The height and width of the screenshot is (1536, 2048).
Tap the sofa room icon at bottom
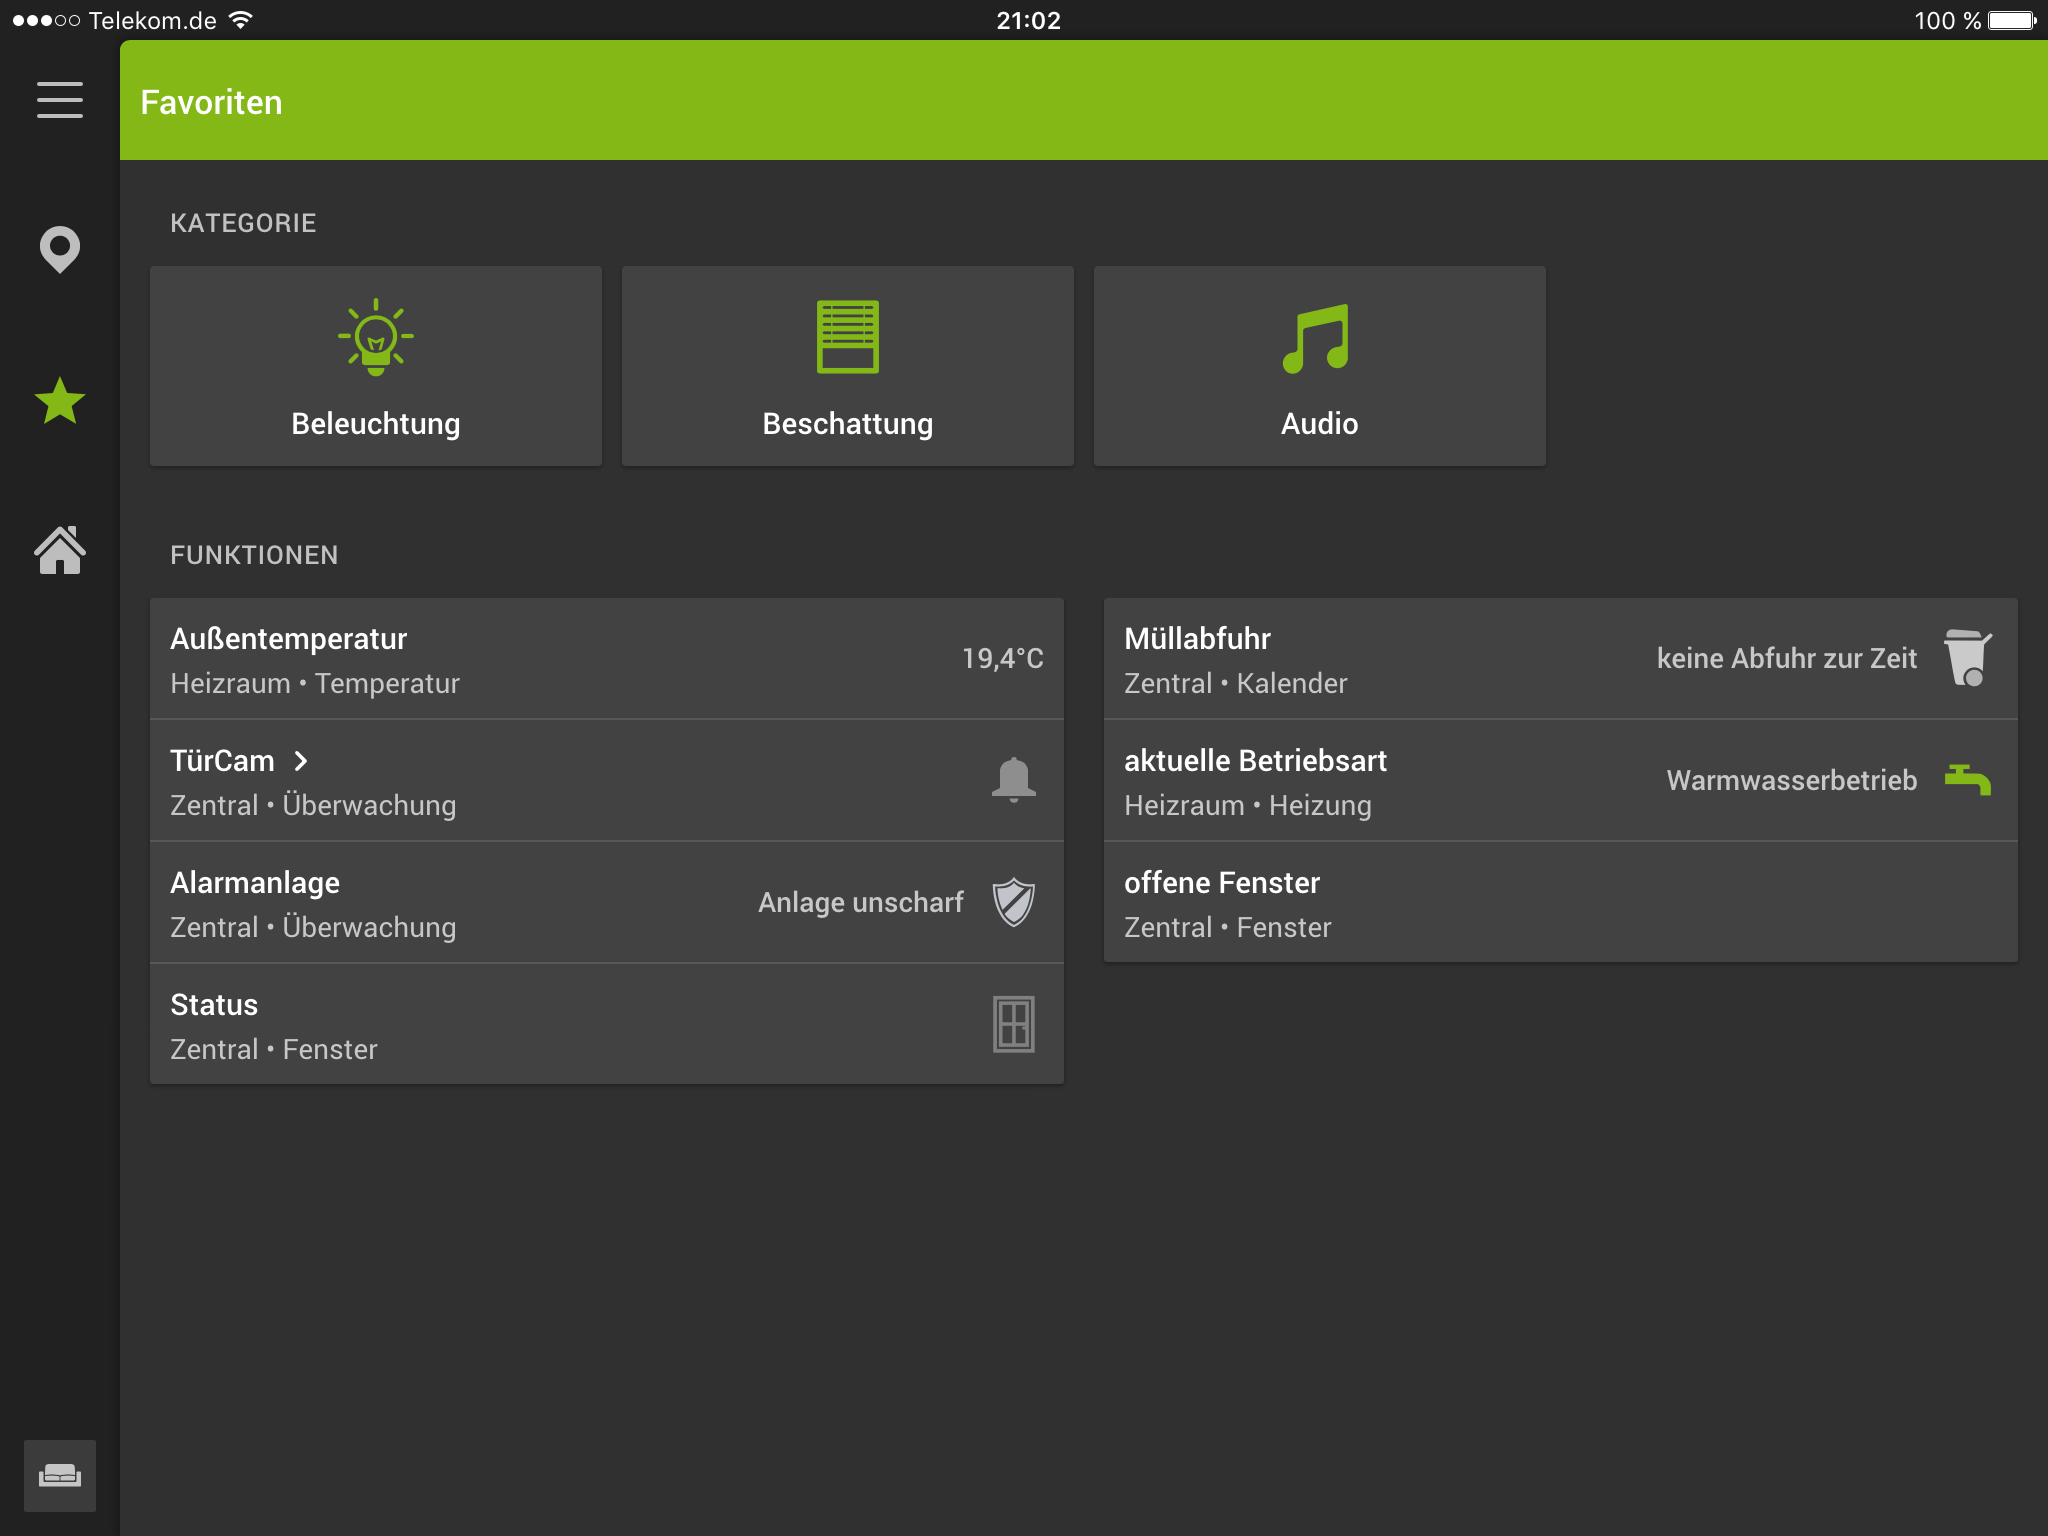point(60,1475)
